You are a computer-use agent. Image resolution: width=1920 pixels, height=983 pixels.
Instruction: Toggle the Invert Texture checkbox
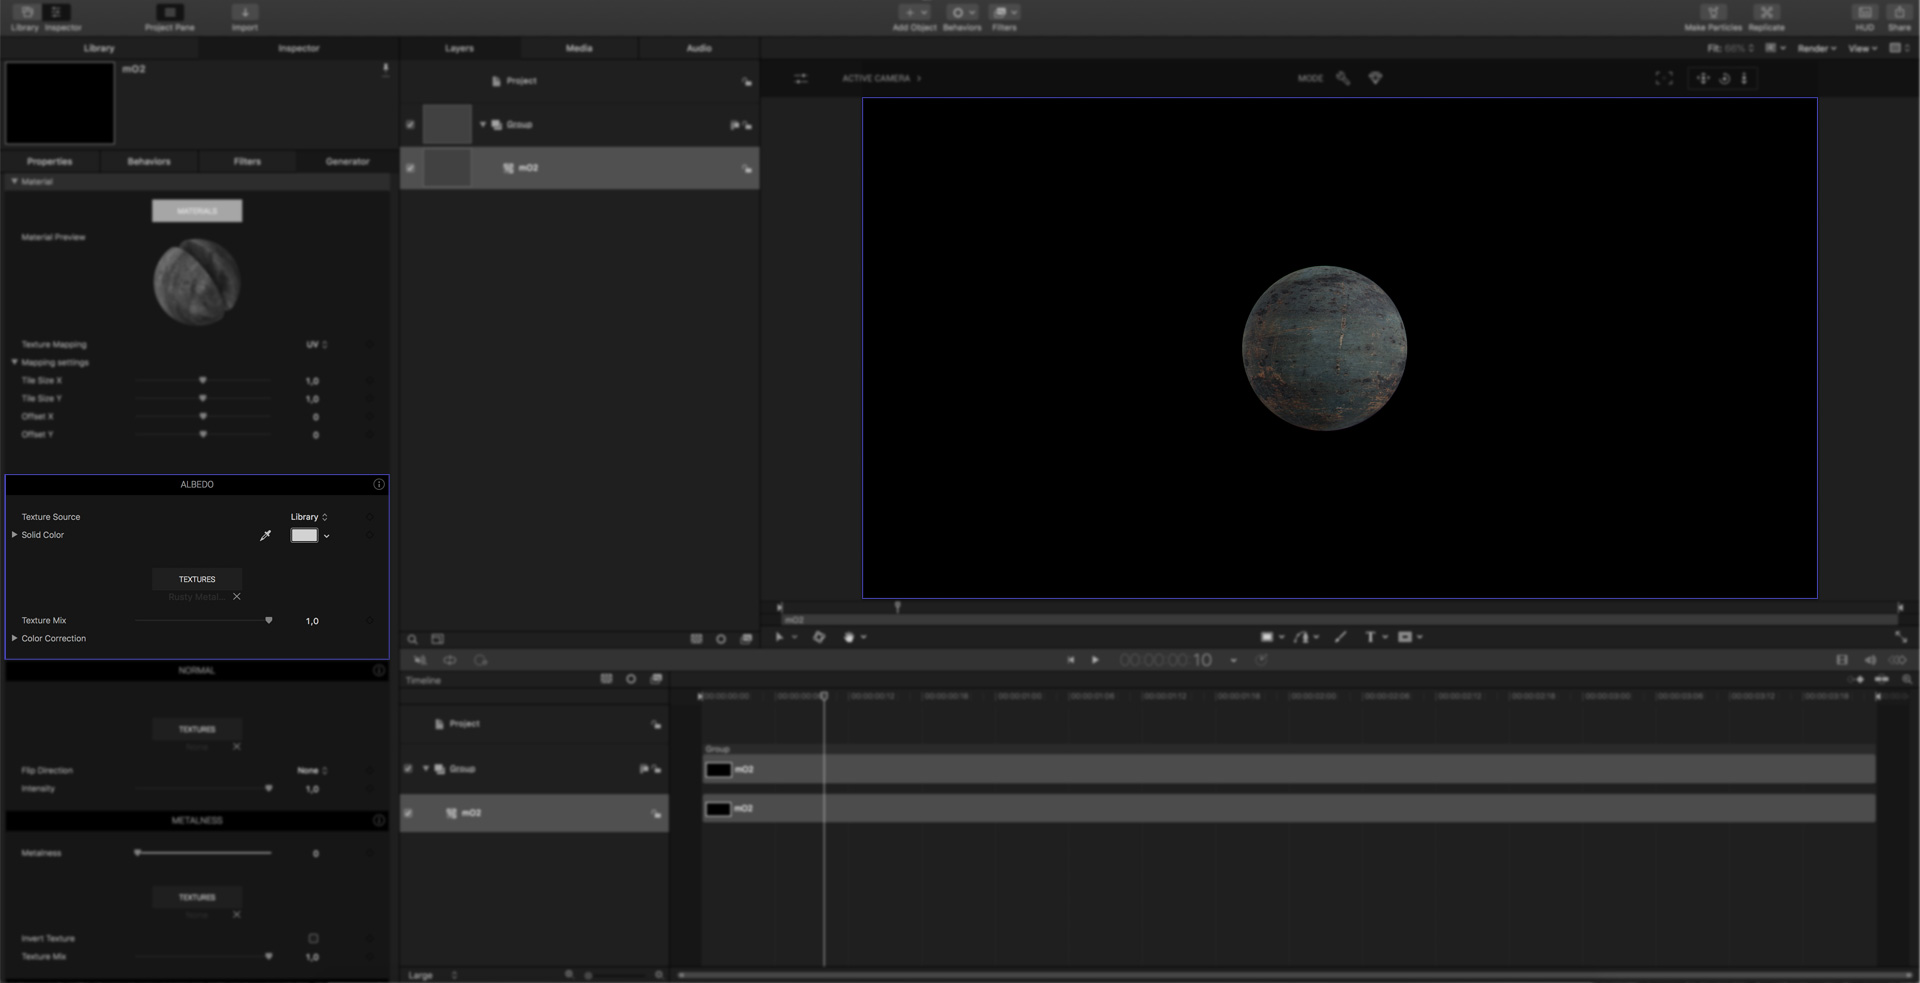click(313, 938)
